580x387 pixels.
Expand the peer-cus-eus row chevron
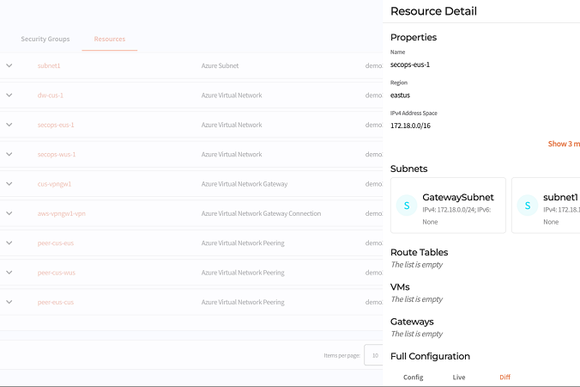point(9,243)
